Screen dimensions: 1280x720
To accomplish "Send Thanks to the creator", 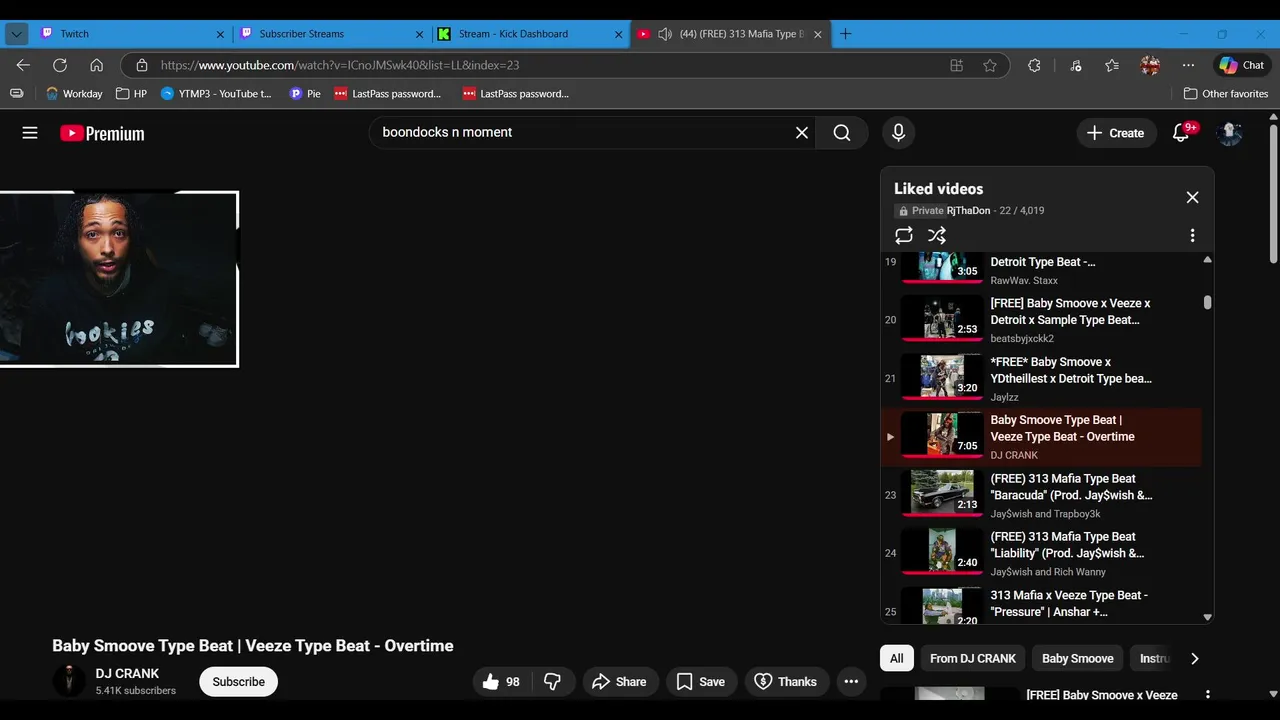I will 786,682.
